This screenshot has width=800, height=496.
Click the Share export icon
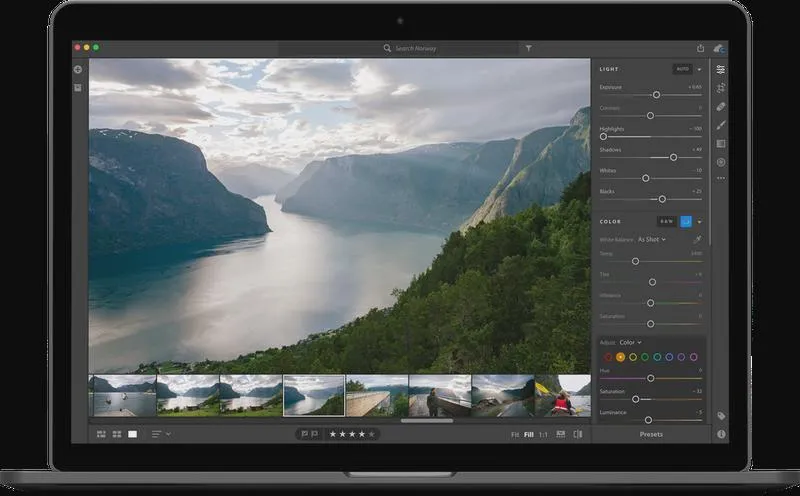point(701,48)
